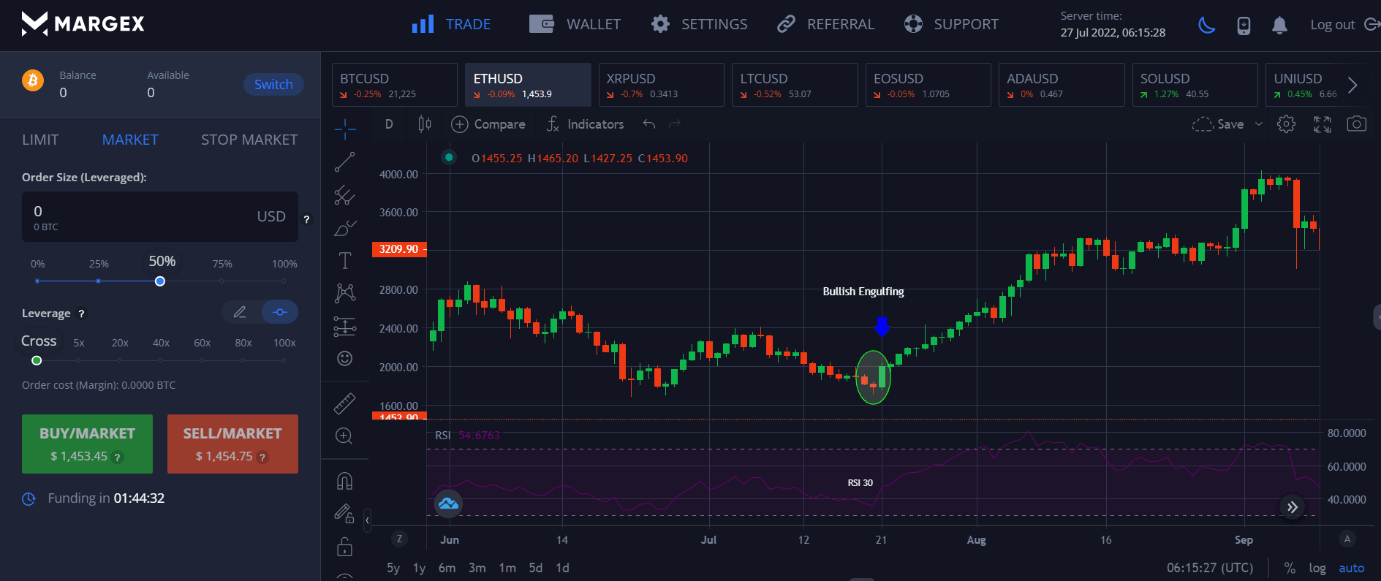Click the Compare symbol button
The height and width of the screenshot is (581, 1381).
click(488, 124)
